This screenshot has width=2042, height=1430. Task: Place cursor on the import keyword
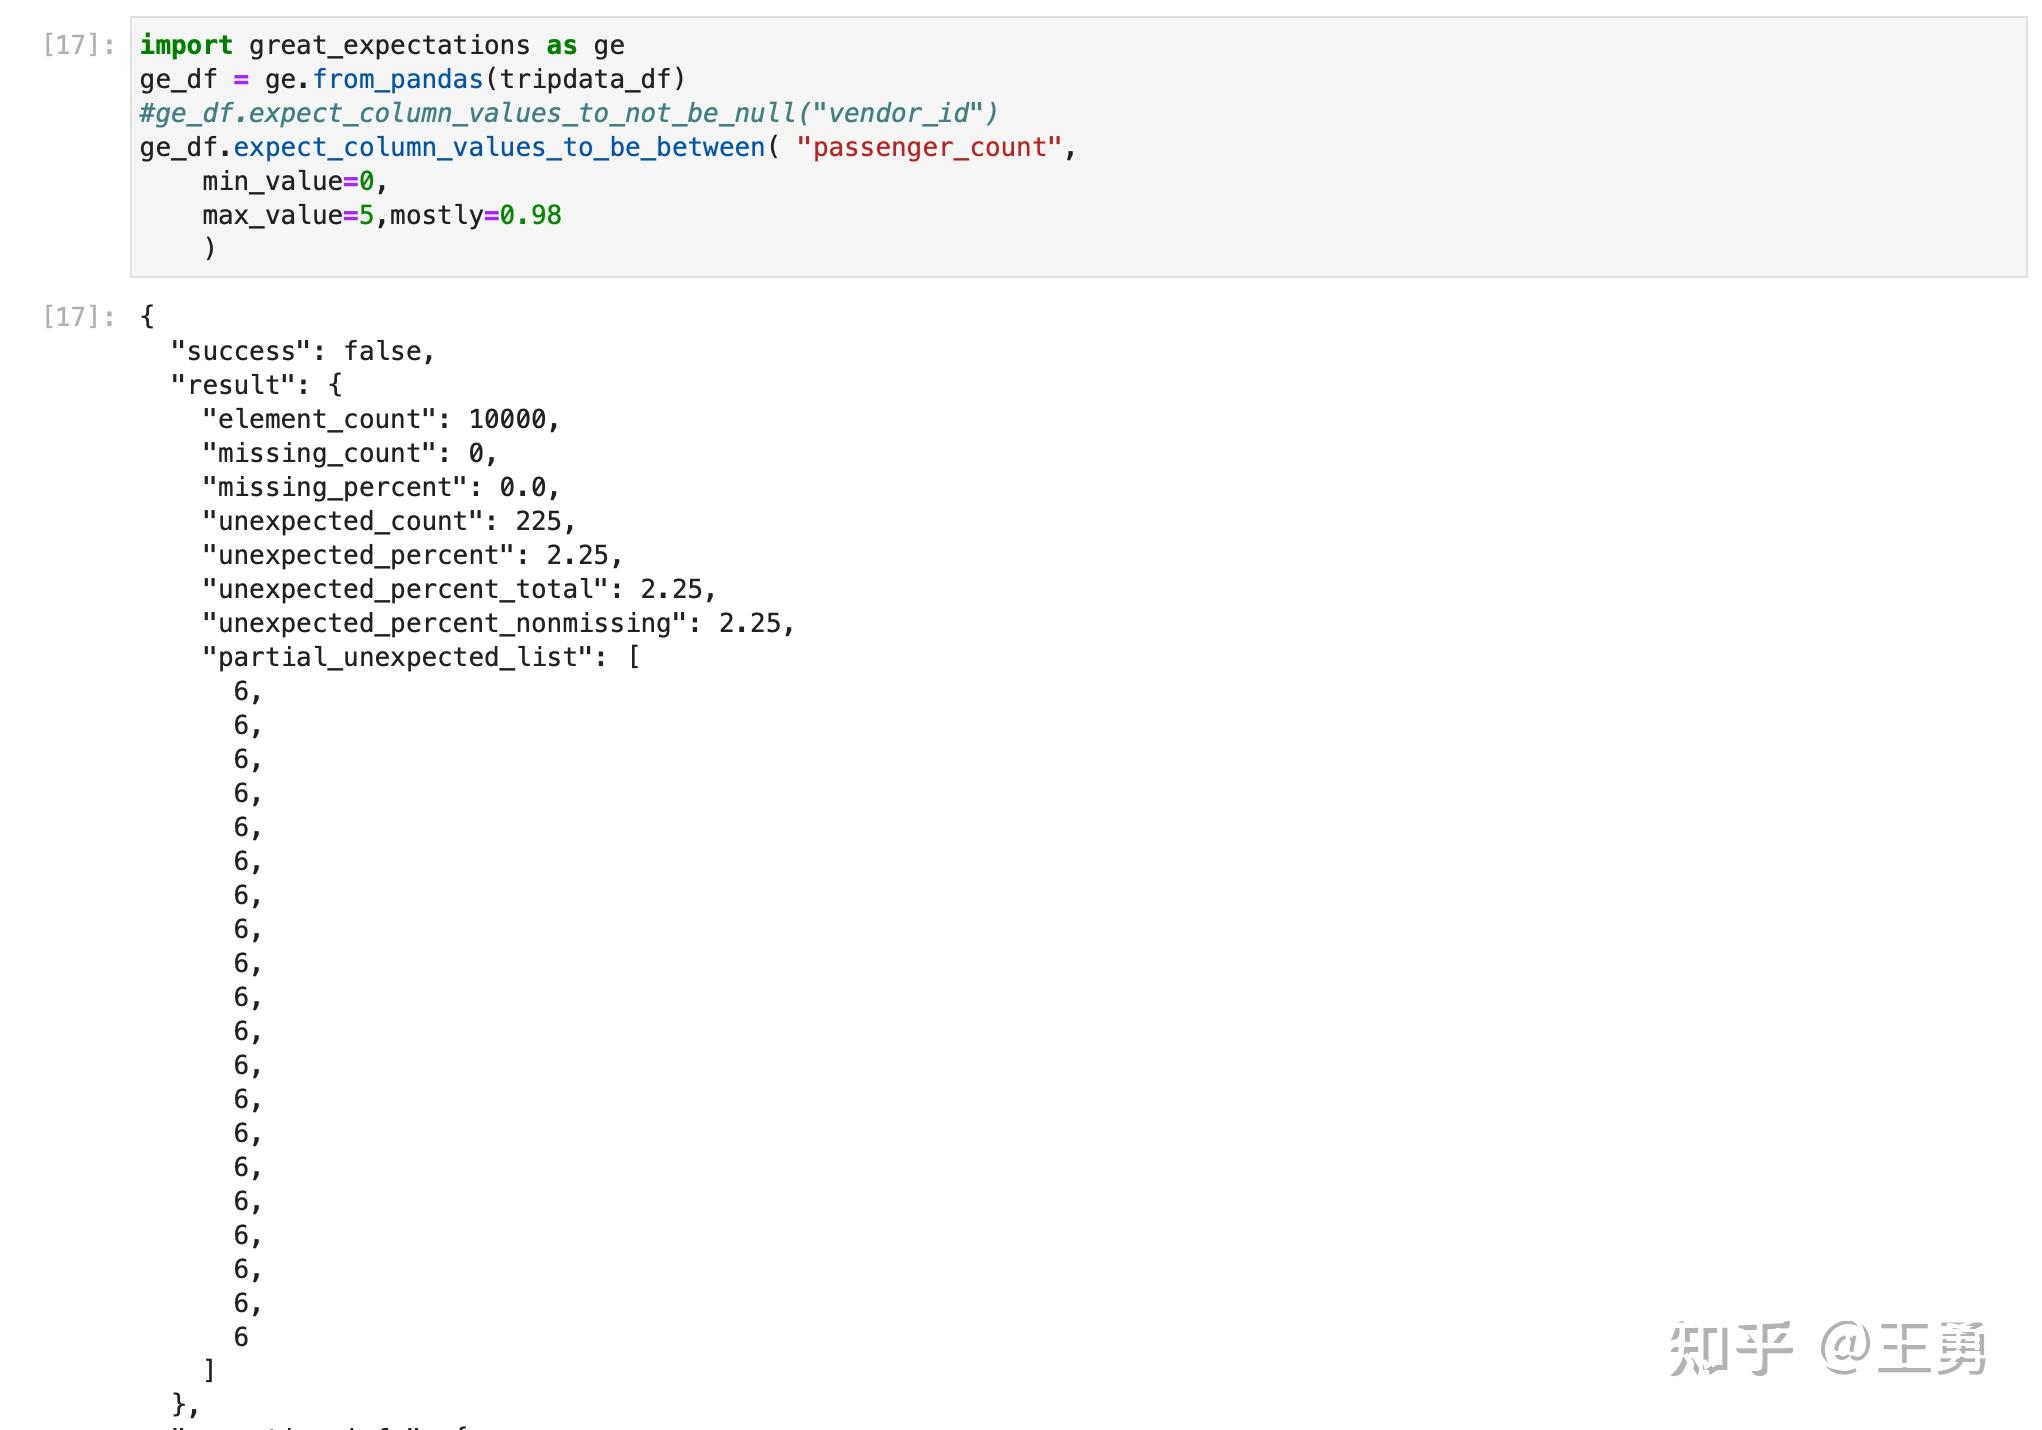coord(186,45)
